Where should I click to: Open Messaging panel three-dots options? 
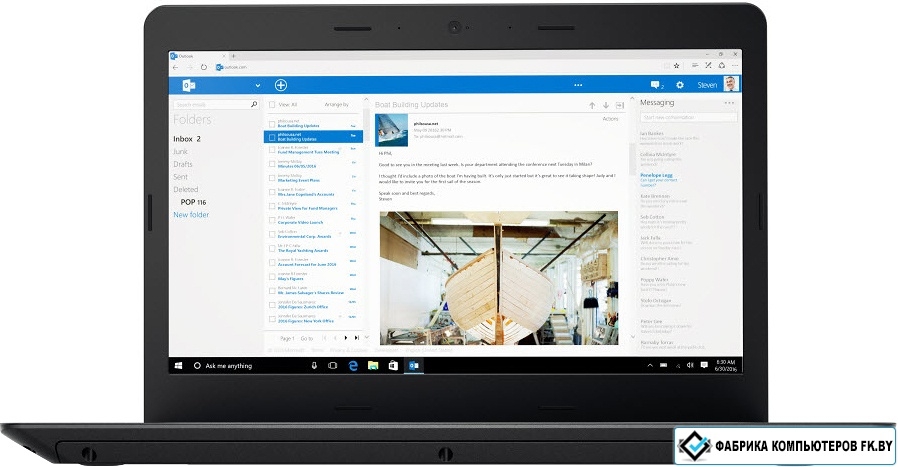(x=728, y=103)
